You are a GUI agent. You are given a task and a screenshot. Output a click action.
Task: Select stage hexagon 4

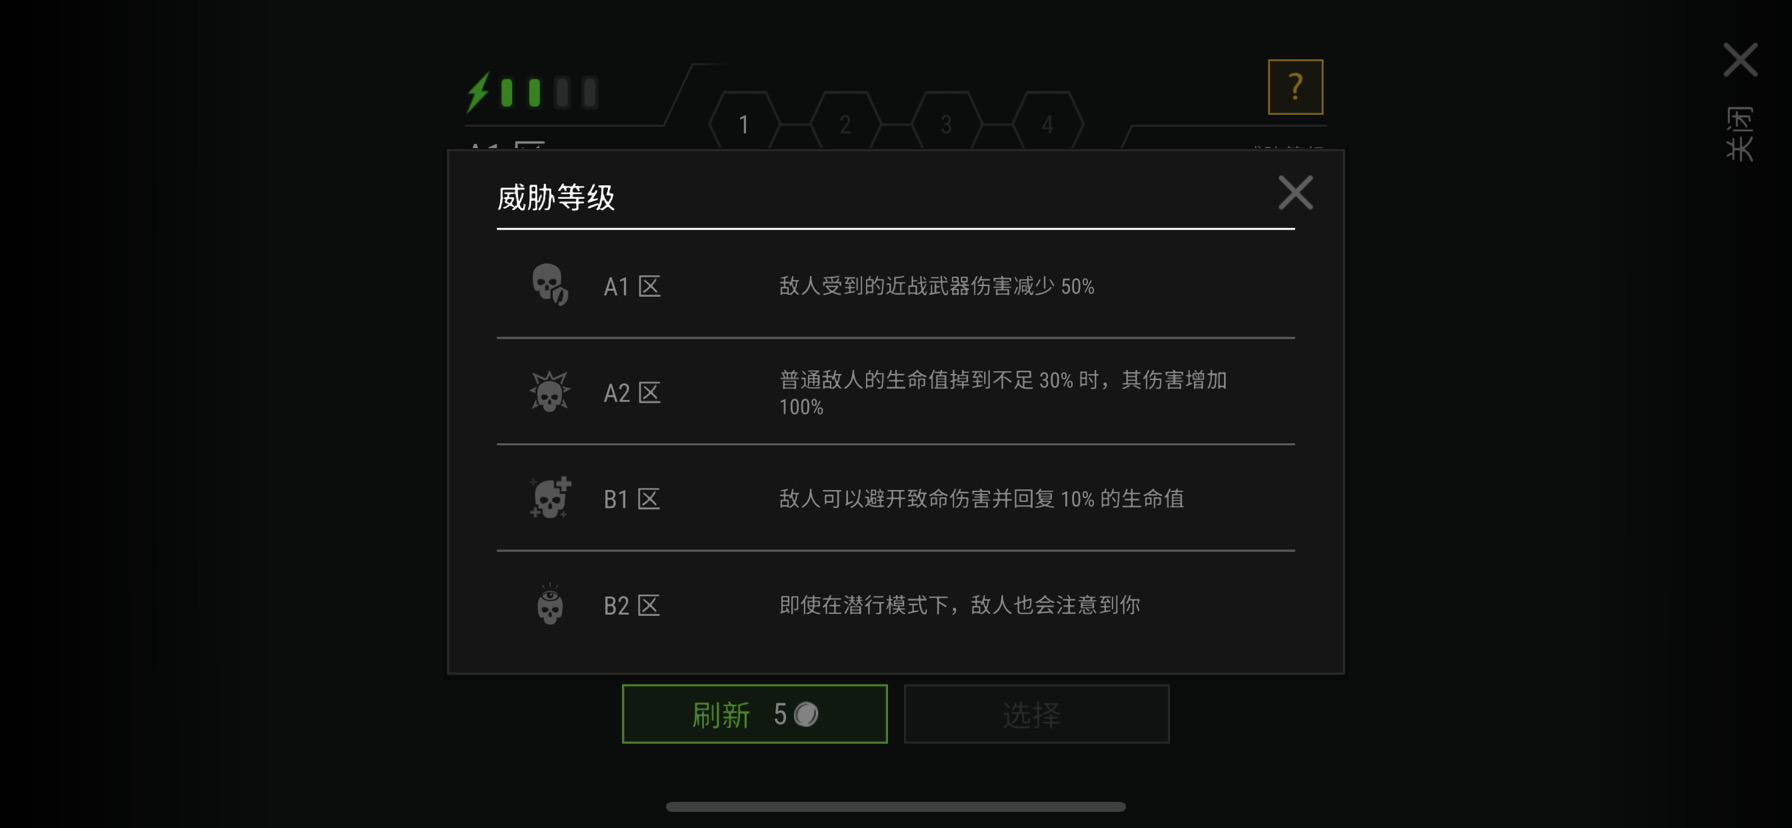(x=1047, y=124)
